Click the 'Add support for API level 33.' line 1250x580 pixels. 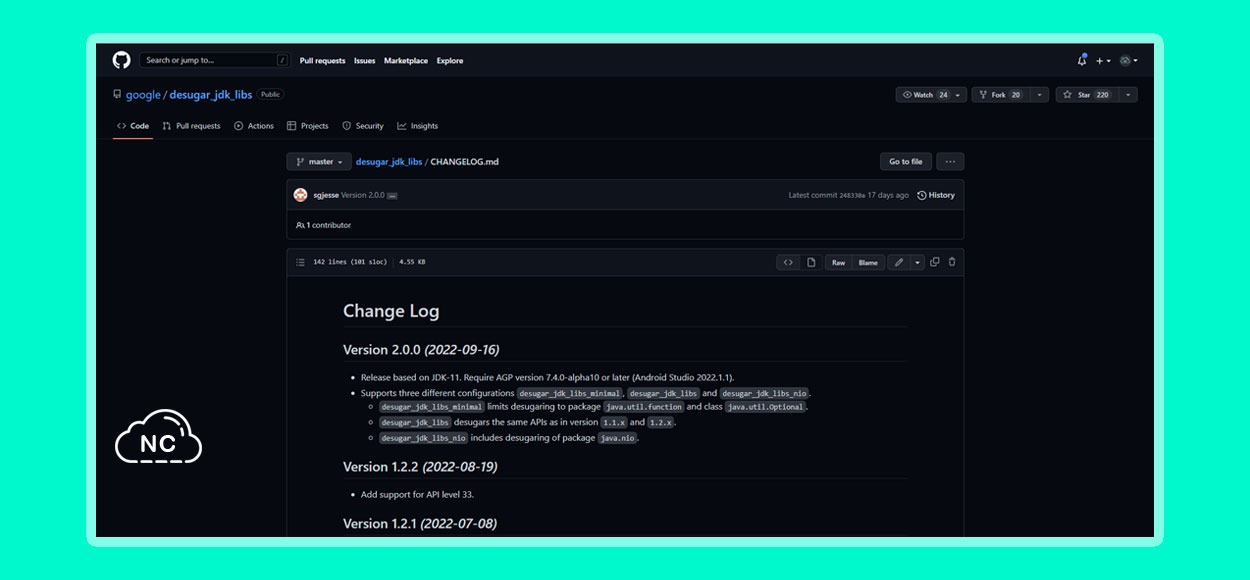pyautogui.click(x=416, y=495)
